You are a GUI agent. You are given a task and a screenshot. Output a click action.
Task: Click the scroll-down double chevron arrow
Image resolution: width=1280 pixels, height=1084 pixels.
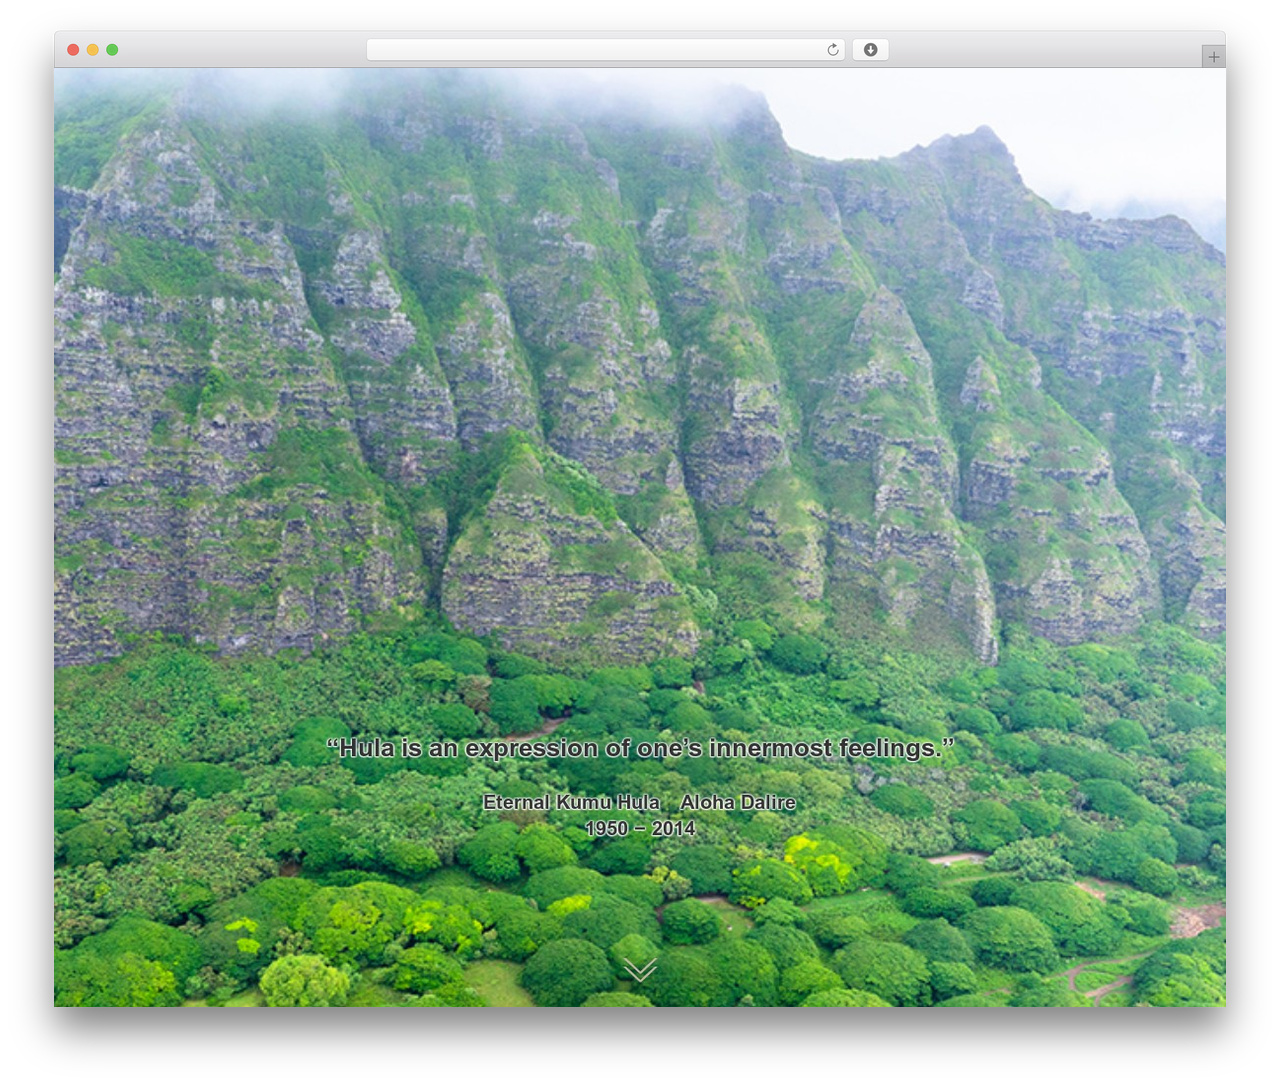(640, 969)
